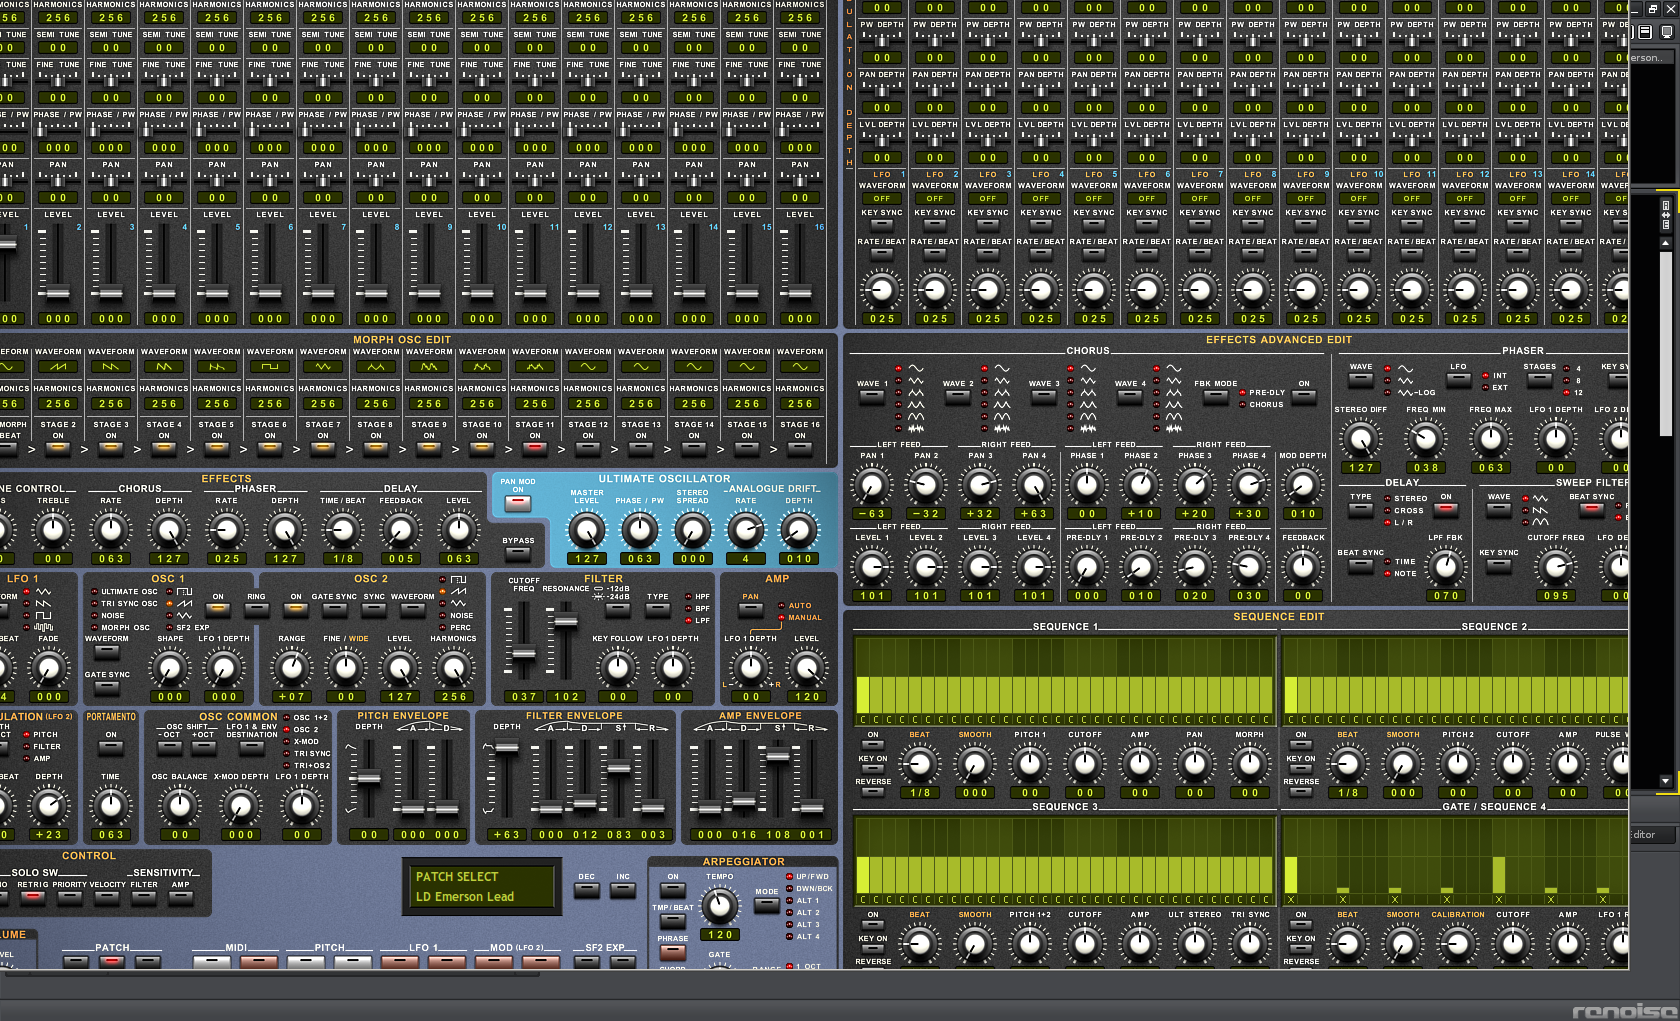Viewport: 1680px width, 1021px height.
Task: Click the Arpeggiator MODE selector button
Action: click(766, 904)
